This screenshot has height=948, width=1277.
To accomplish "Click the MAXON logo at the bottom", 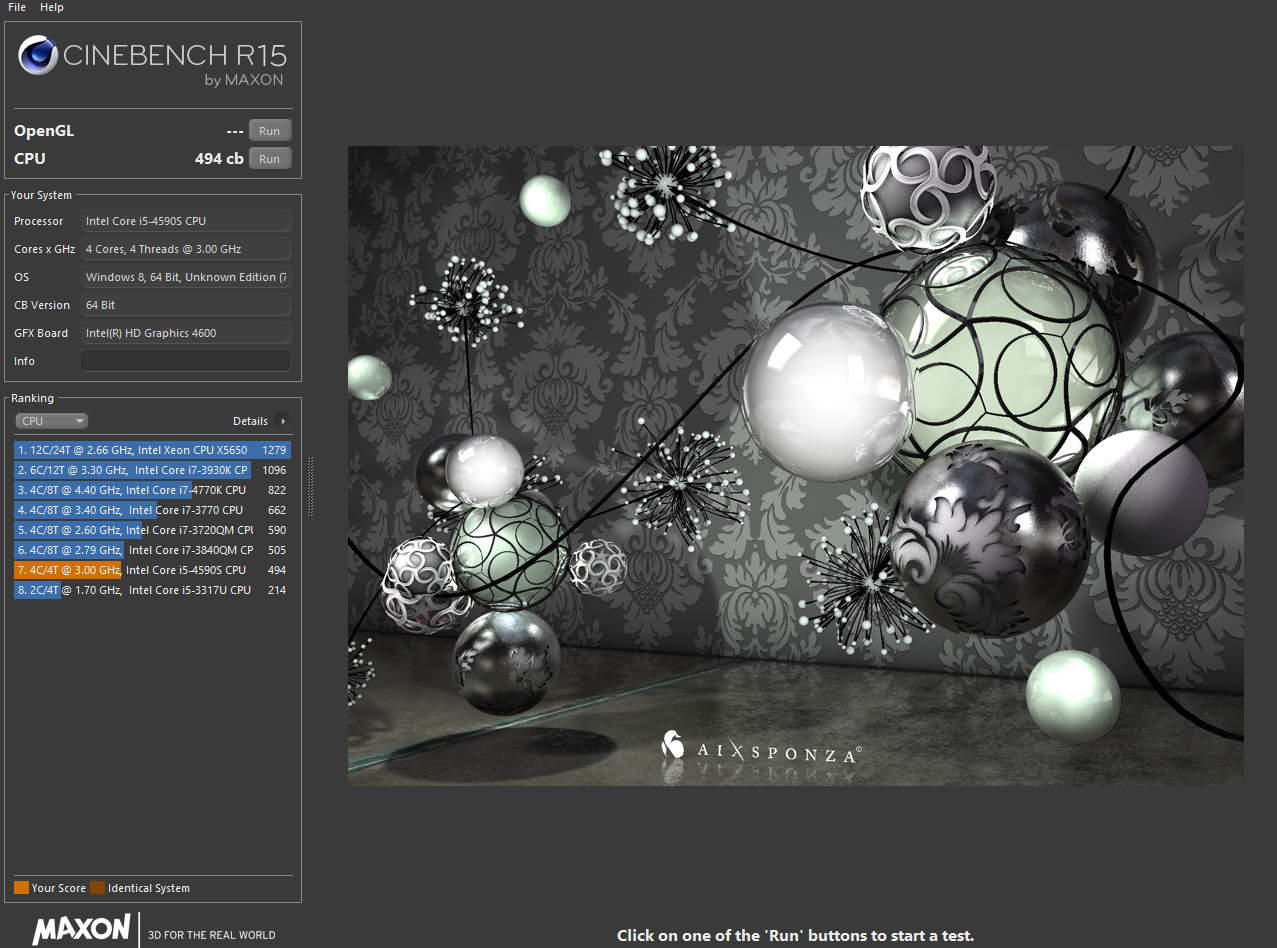I will point(81,929).
